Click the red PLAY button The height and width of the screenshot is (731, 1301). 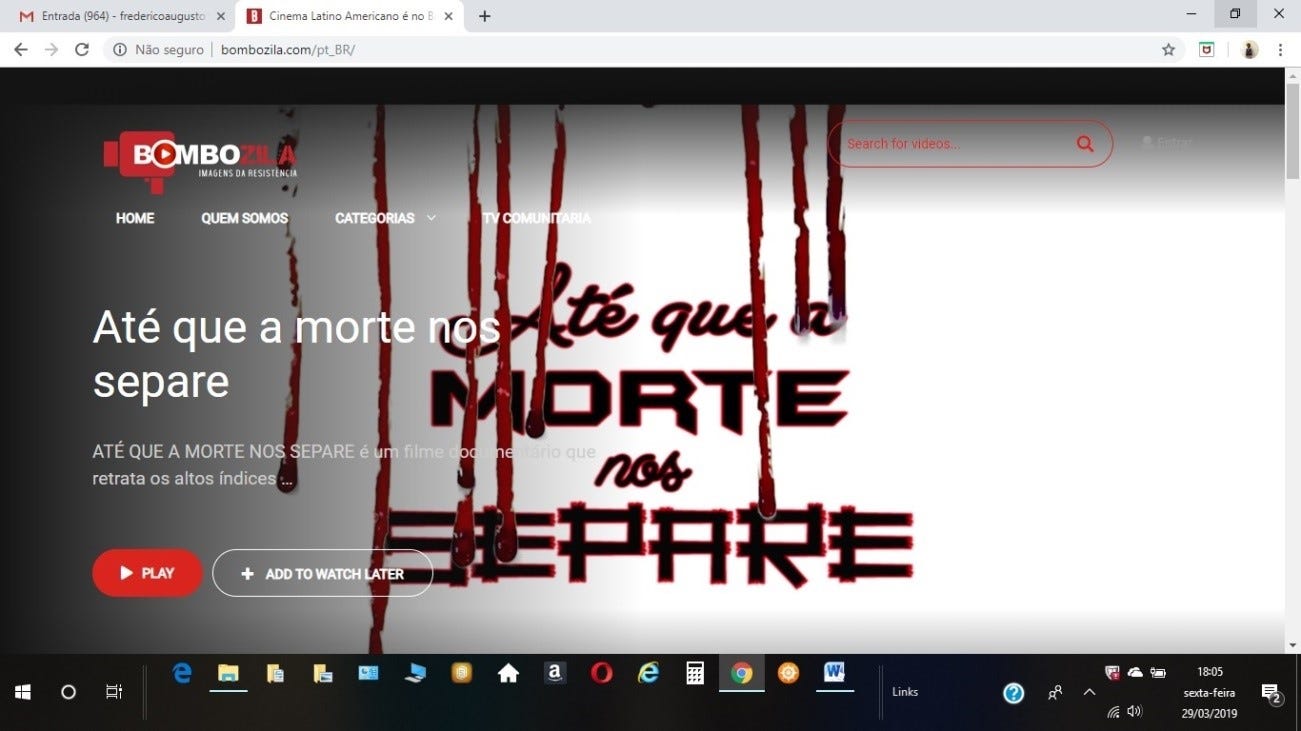(148, 573)
